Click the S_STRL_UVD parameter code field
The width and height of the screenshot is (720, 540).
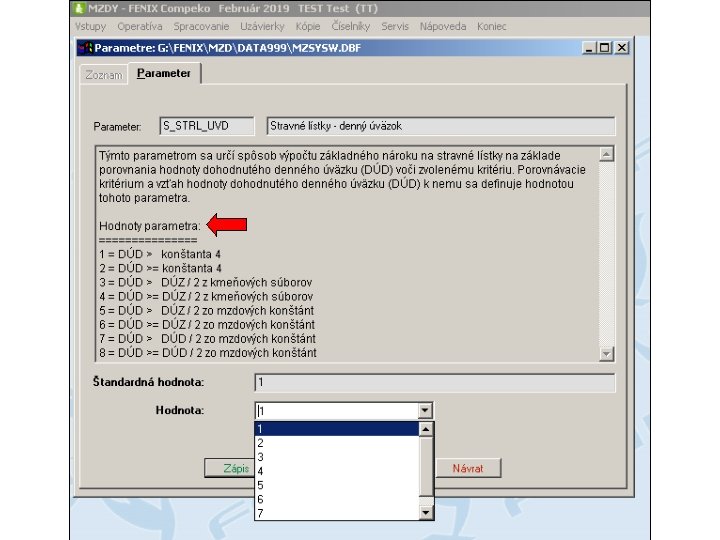[207, 126]
